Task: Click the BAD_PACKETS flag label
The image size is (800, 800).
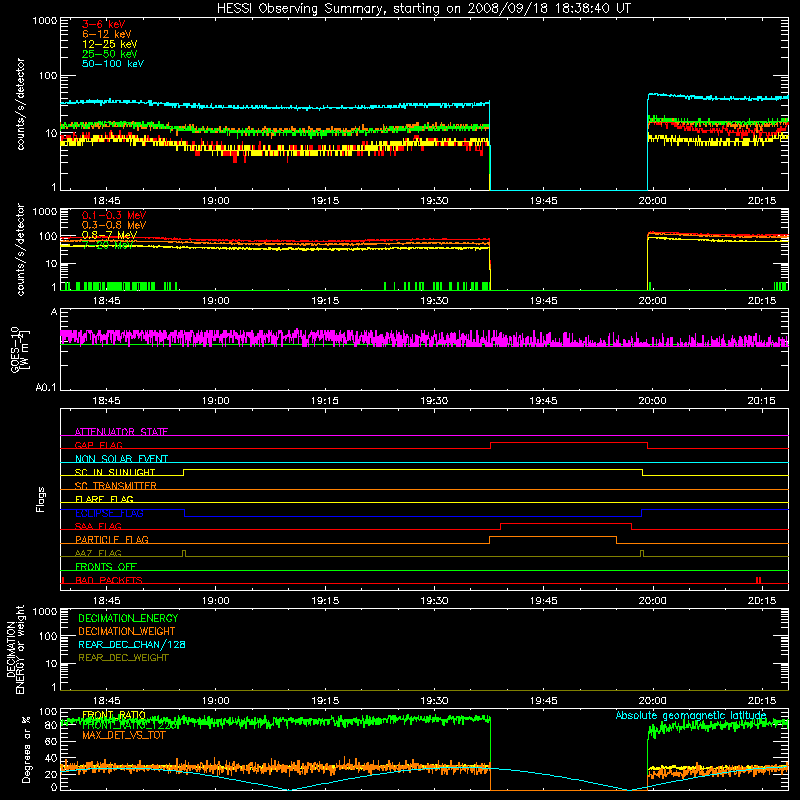Action: pyautogui.click(x=109, y=580)
